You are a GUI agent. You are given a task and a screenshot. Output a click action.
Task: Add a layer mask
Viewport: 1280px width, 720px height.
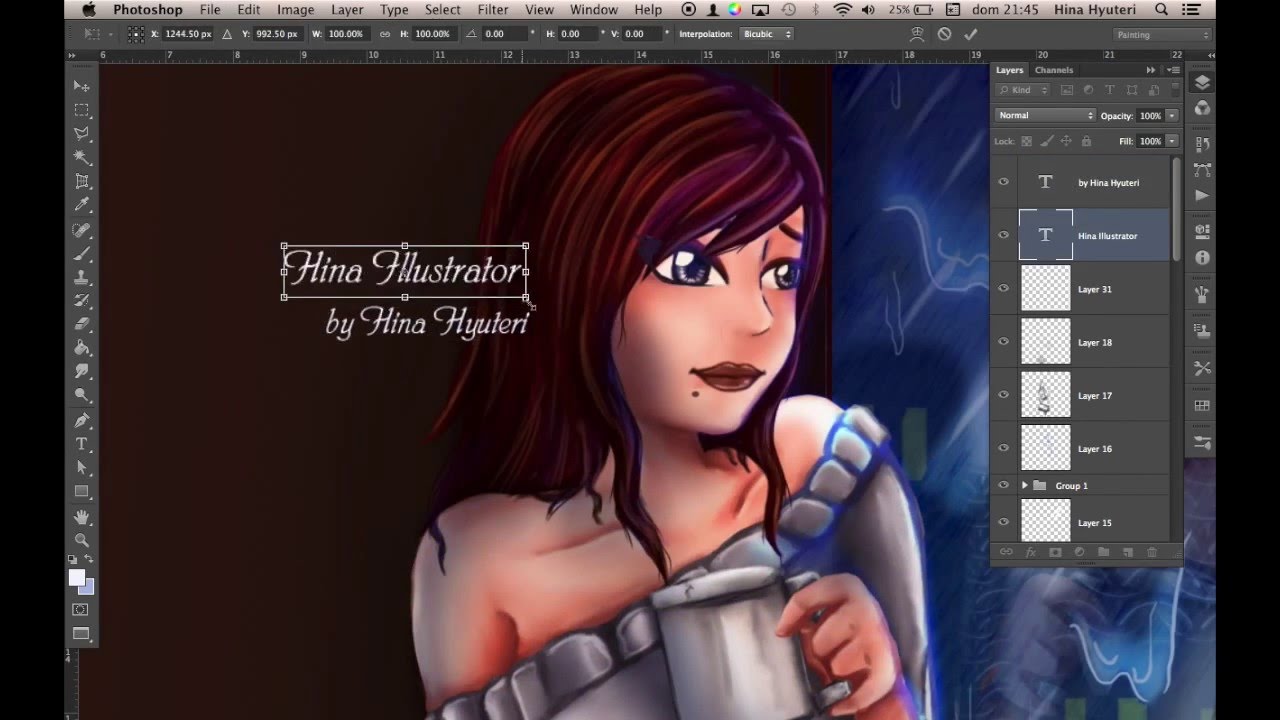(1054, 552)
